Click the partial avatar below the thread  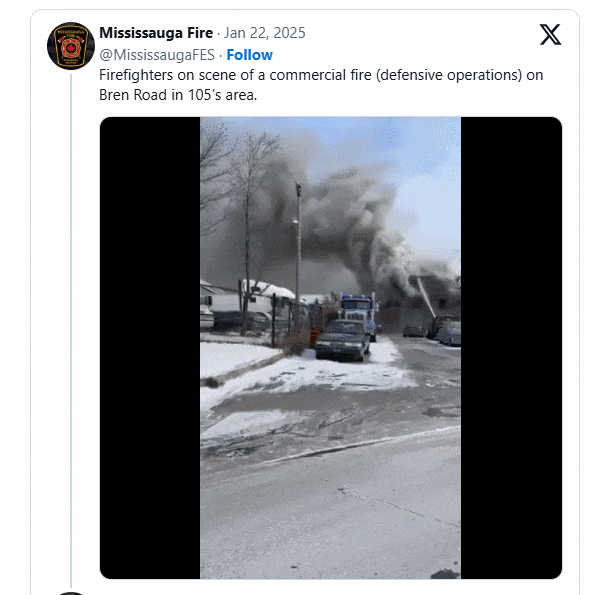pos(71,593)
